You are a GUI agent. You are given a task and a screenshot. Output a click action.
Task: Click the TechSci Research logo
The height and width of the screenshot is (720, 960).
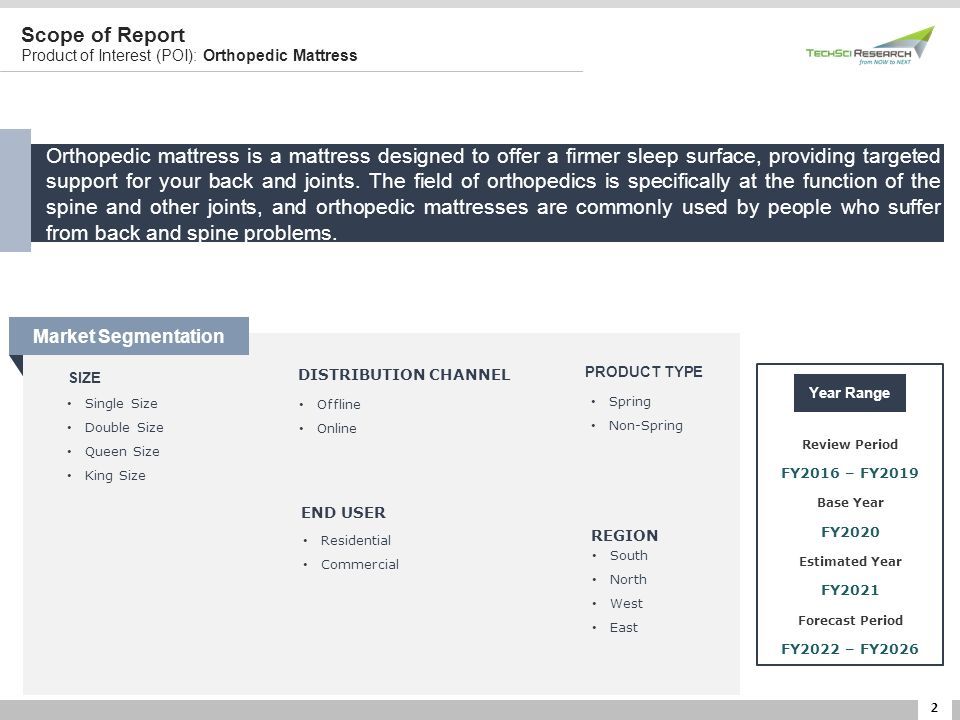pos(870,45)
